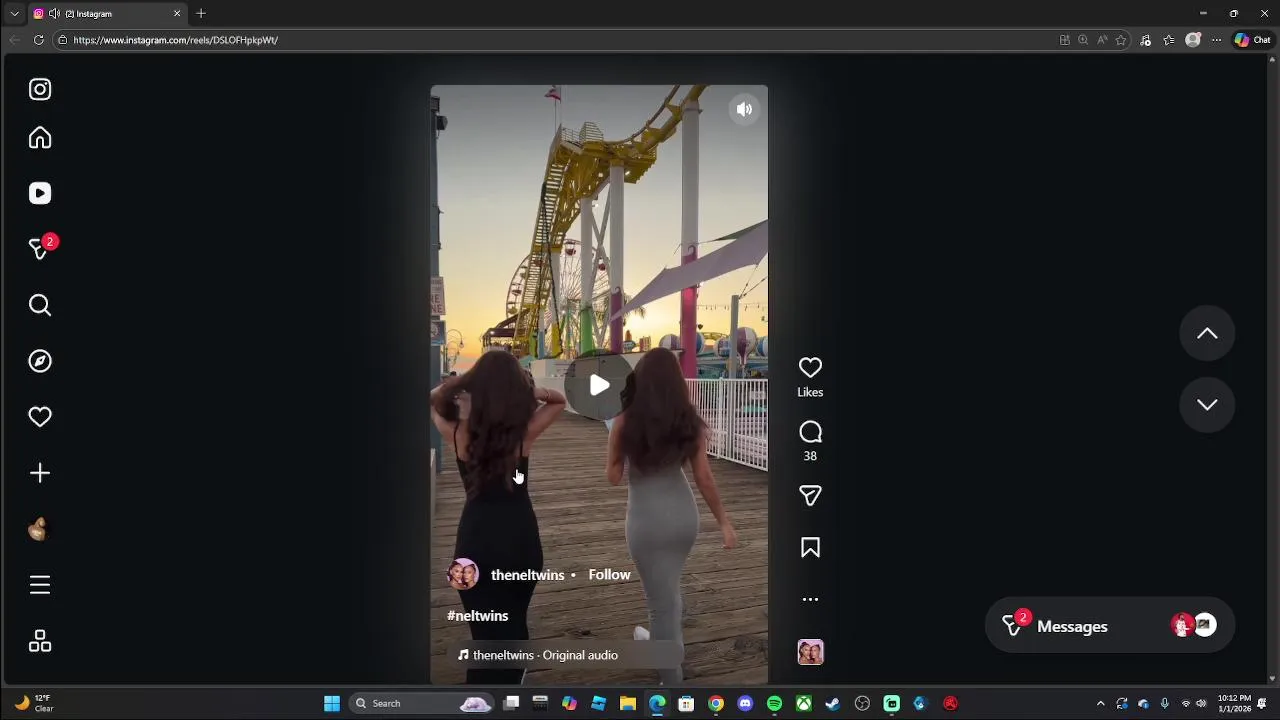This screenshot has height=720, width=1280.
Task: Follow theneltwins
Action: click(609, 575)
